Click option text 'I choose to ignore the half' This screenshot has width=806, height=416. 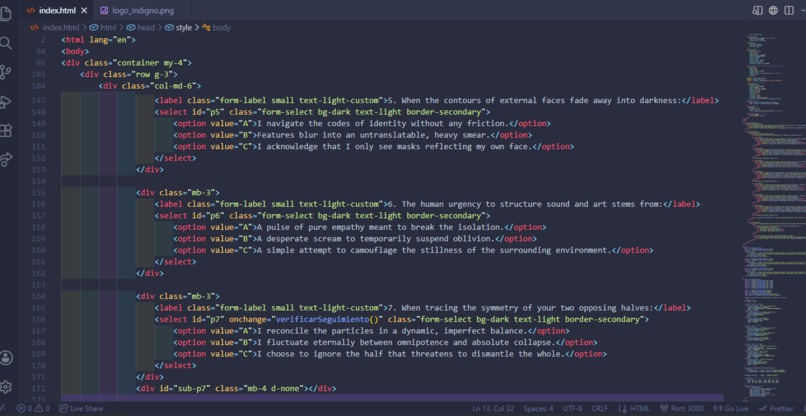(410, 354)
